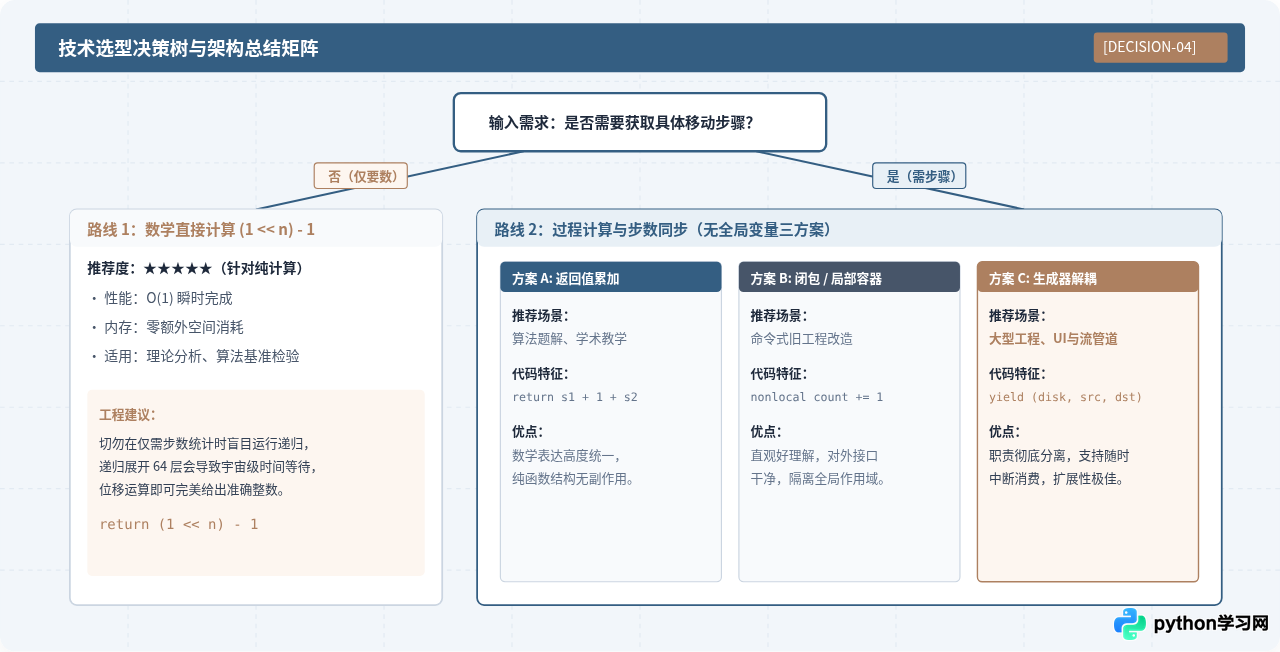This screenshot has height=652, width=1280.
Task: Click the text 纯函数结构无副作用。
Action: click(574, 478)
